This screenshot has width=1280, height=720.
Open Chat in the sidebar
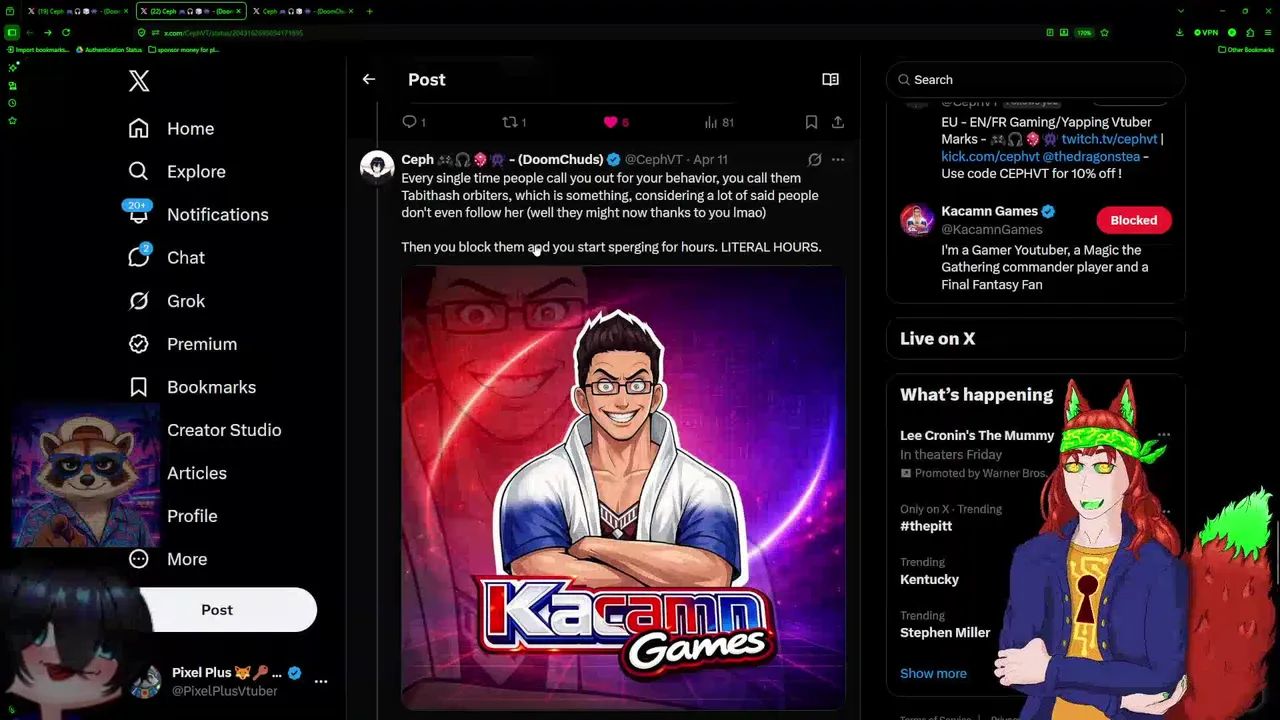pyautogui.click(x=166, y=258)
